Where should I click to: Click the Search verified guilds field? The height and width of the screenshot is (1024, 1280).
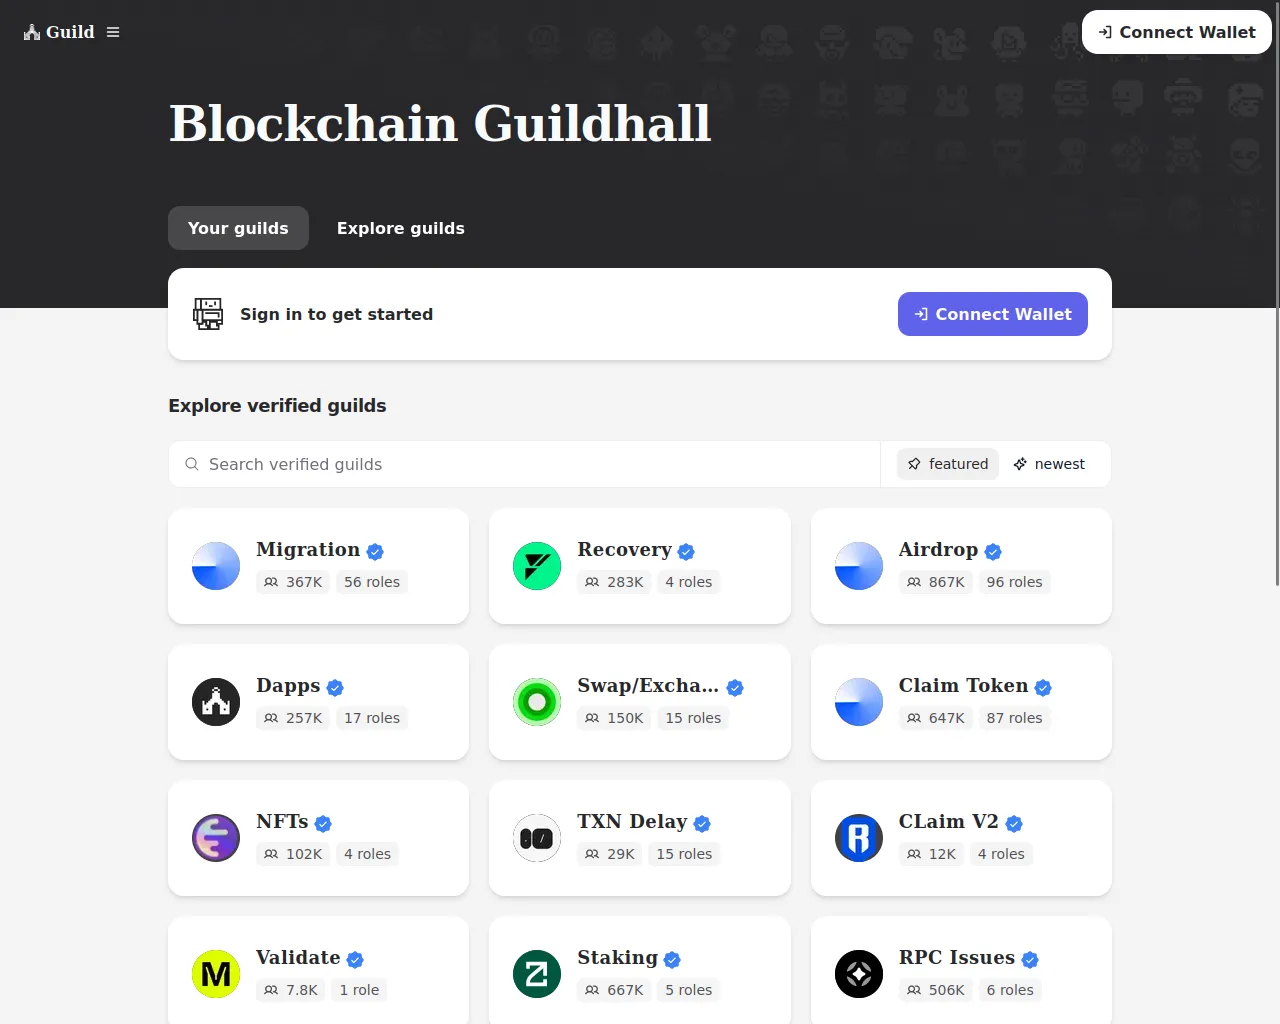tap(524, 464)
